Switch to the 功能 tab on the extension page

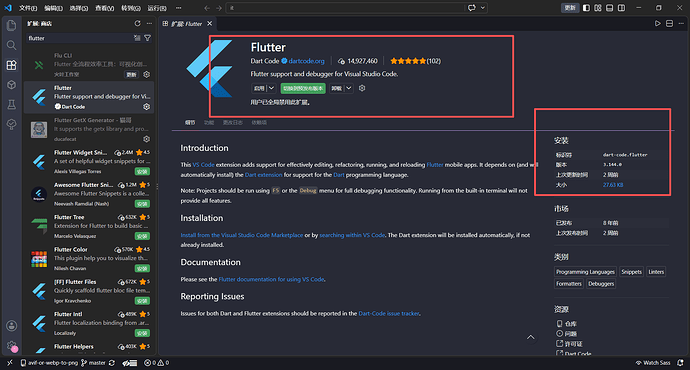[209, 123]
